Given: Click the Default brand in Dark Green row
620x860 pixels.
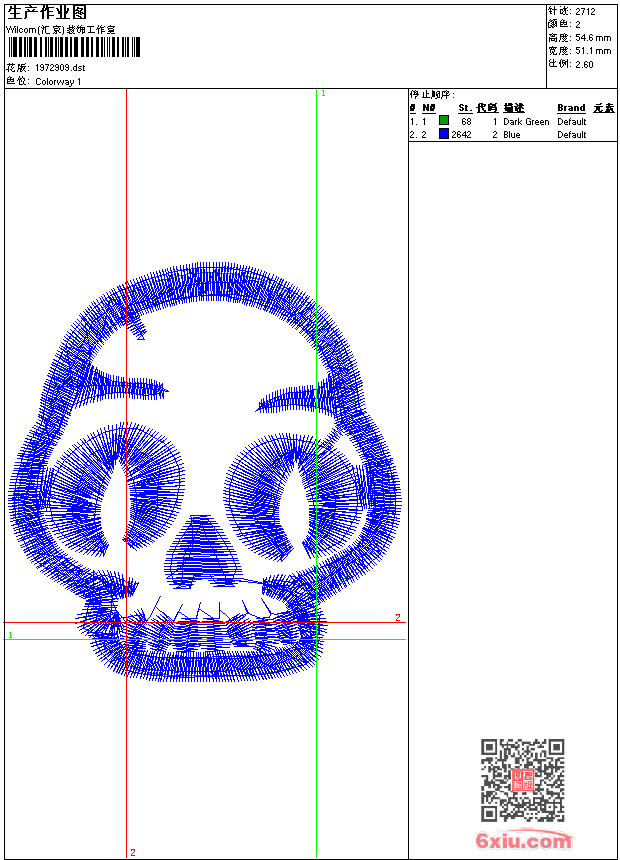Looking at the screenshot, I should point(571,122).
